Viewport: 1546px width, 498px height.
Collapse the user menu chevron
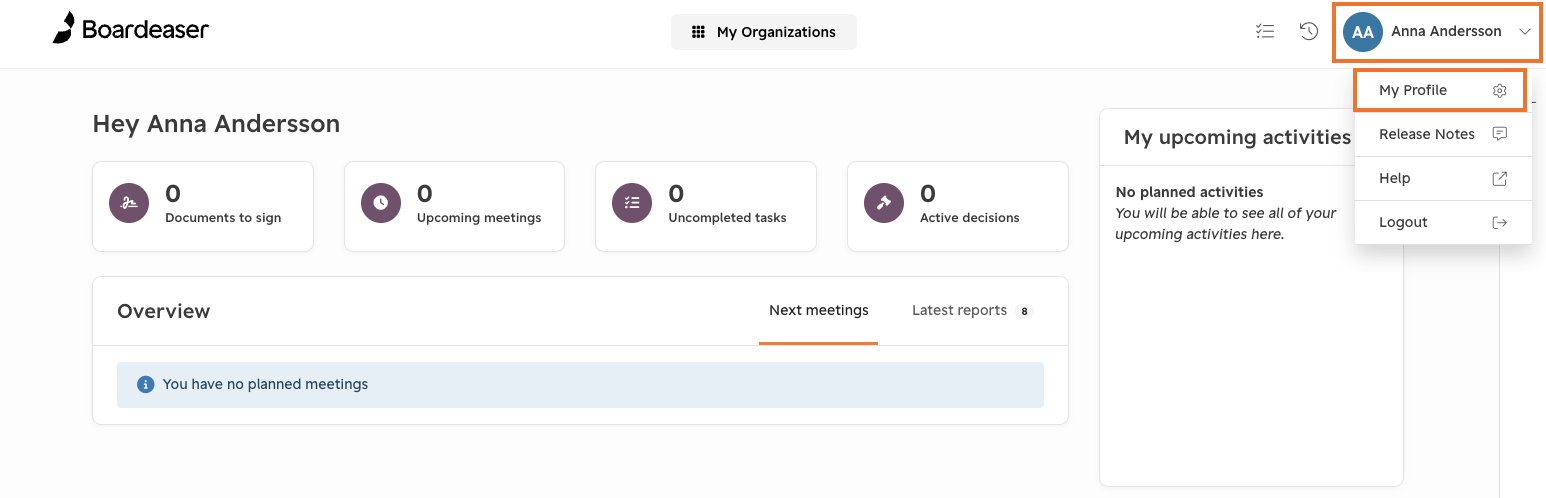click(x=1525, y=32)
